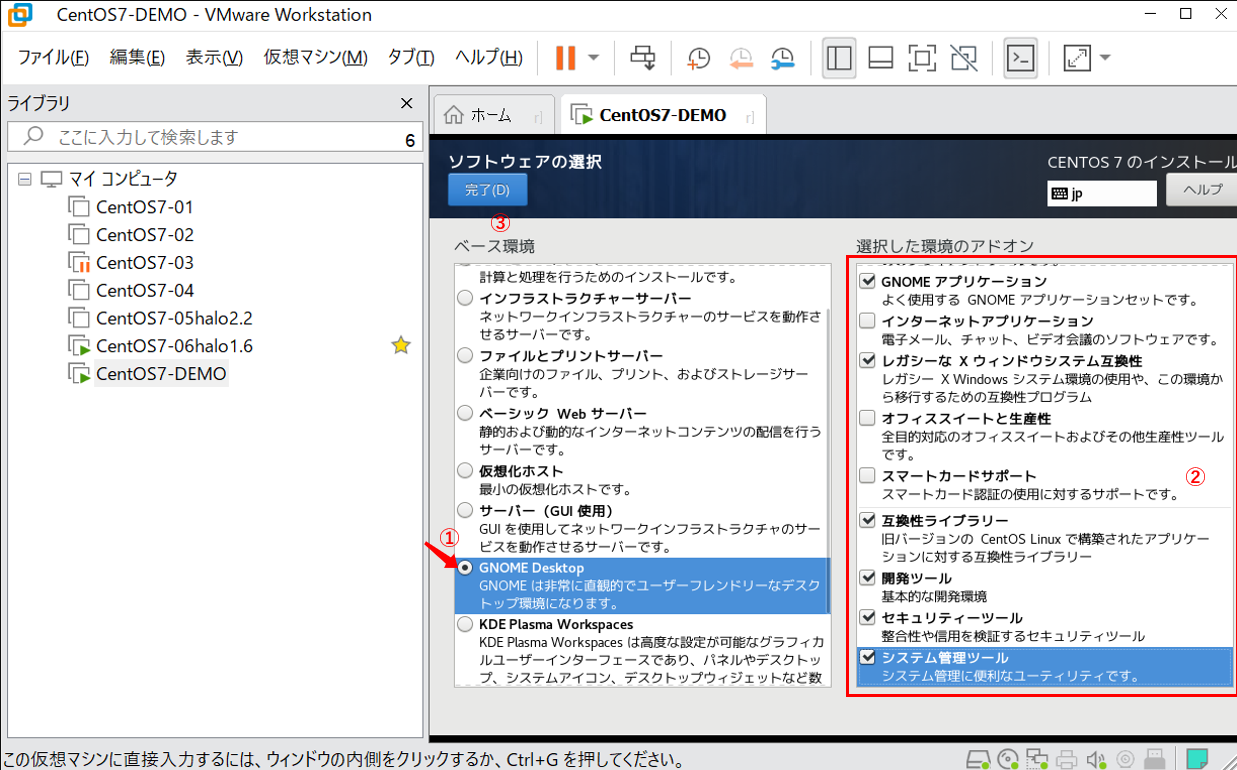
Task: Click the network adapter status icon
Action: [x=1038, y=758]
